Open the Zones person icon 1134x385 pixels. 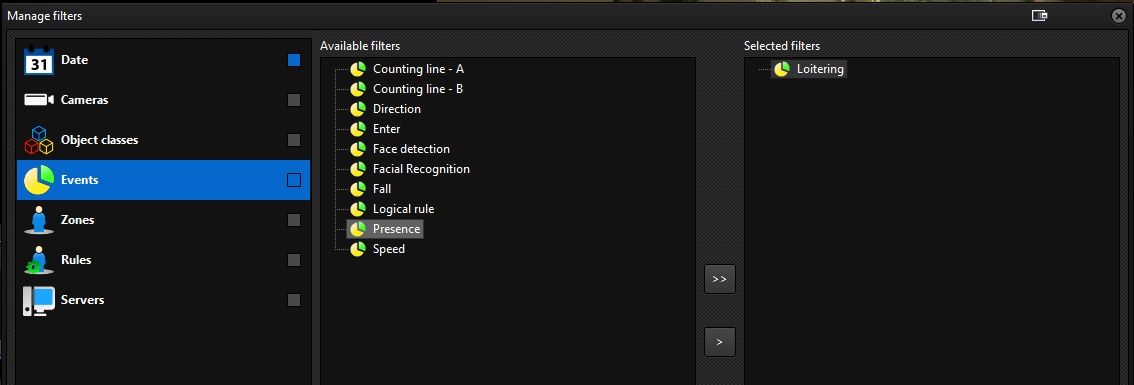[39, 220]
